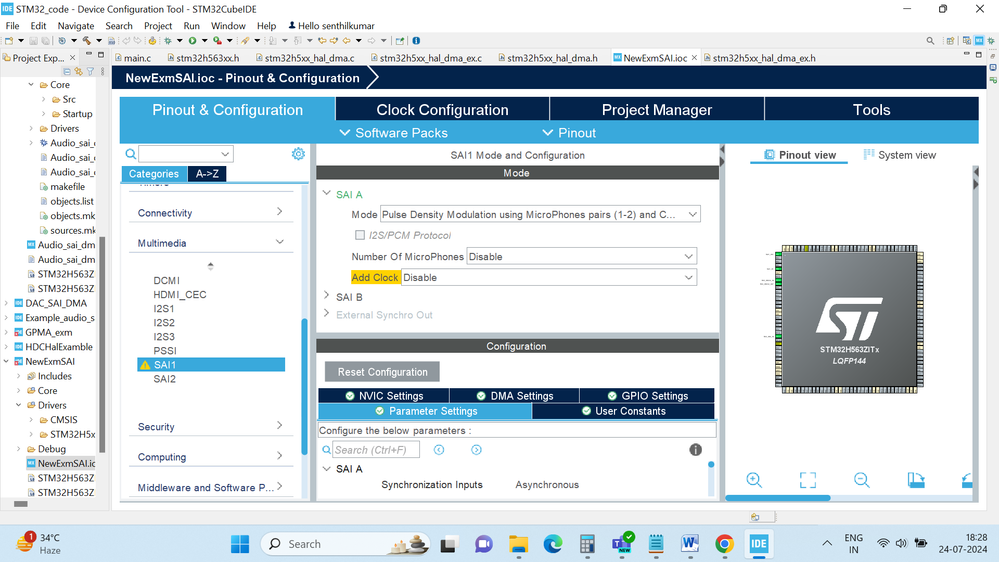The image size is (999, 562).
Task: Go to next parameter search result
Action: coord(476,450)
